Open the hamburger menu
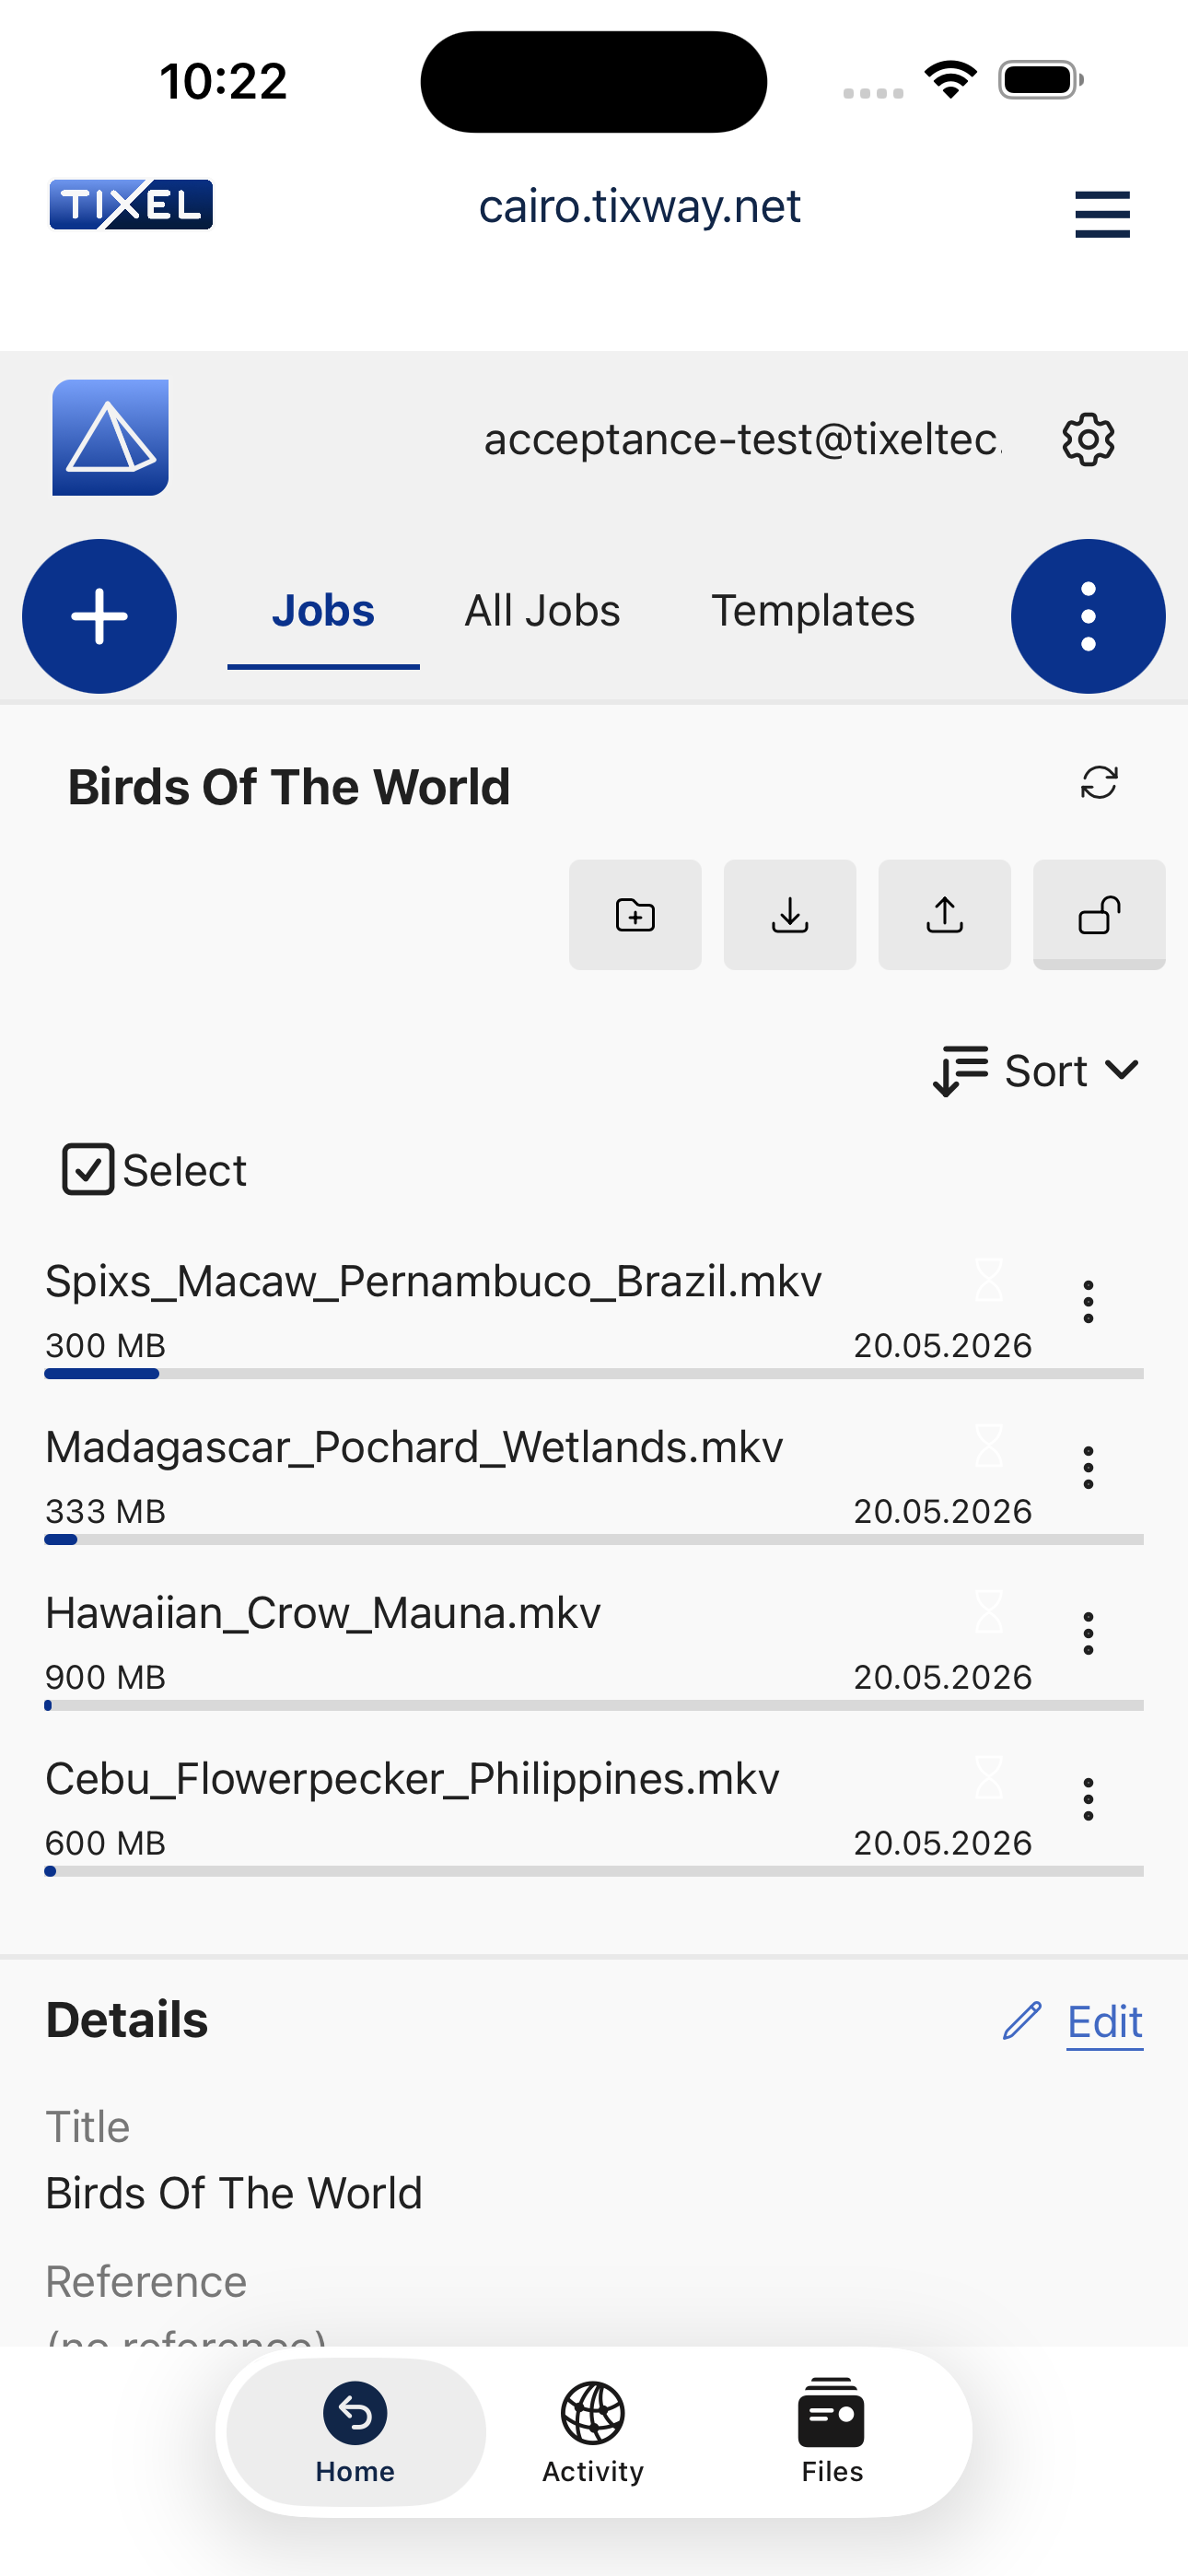The image size is (1188, 2576). click(x=1102, y=214)
